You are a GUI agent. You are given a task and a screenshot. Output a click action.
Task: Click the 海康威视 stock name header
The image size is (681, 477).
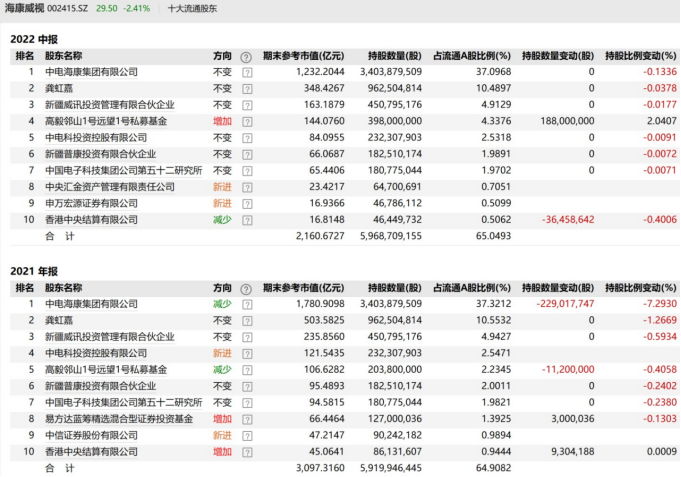tap(27, 8)
